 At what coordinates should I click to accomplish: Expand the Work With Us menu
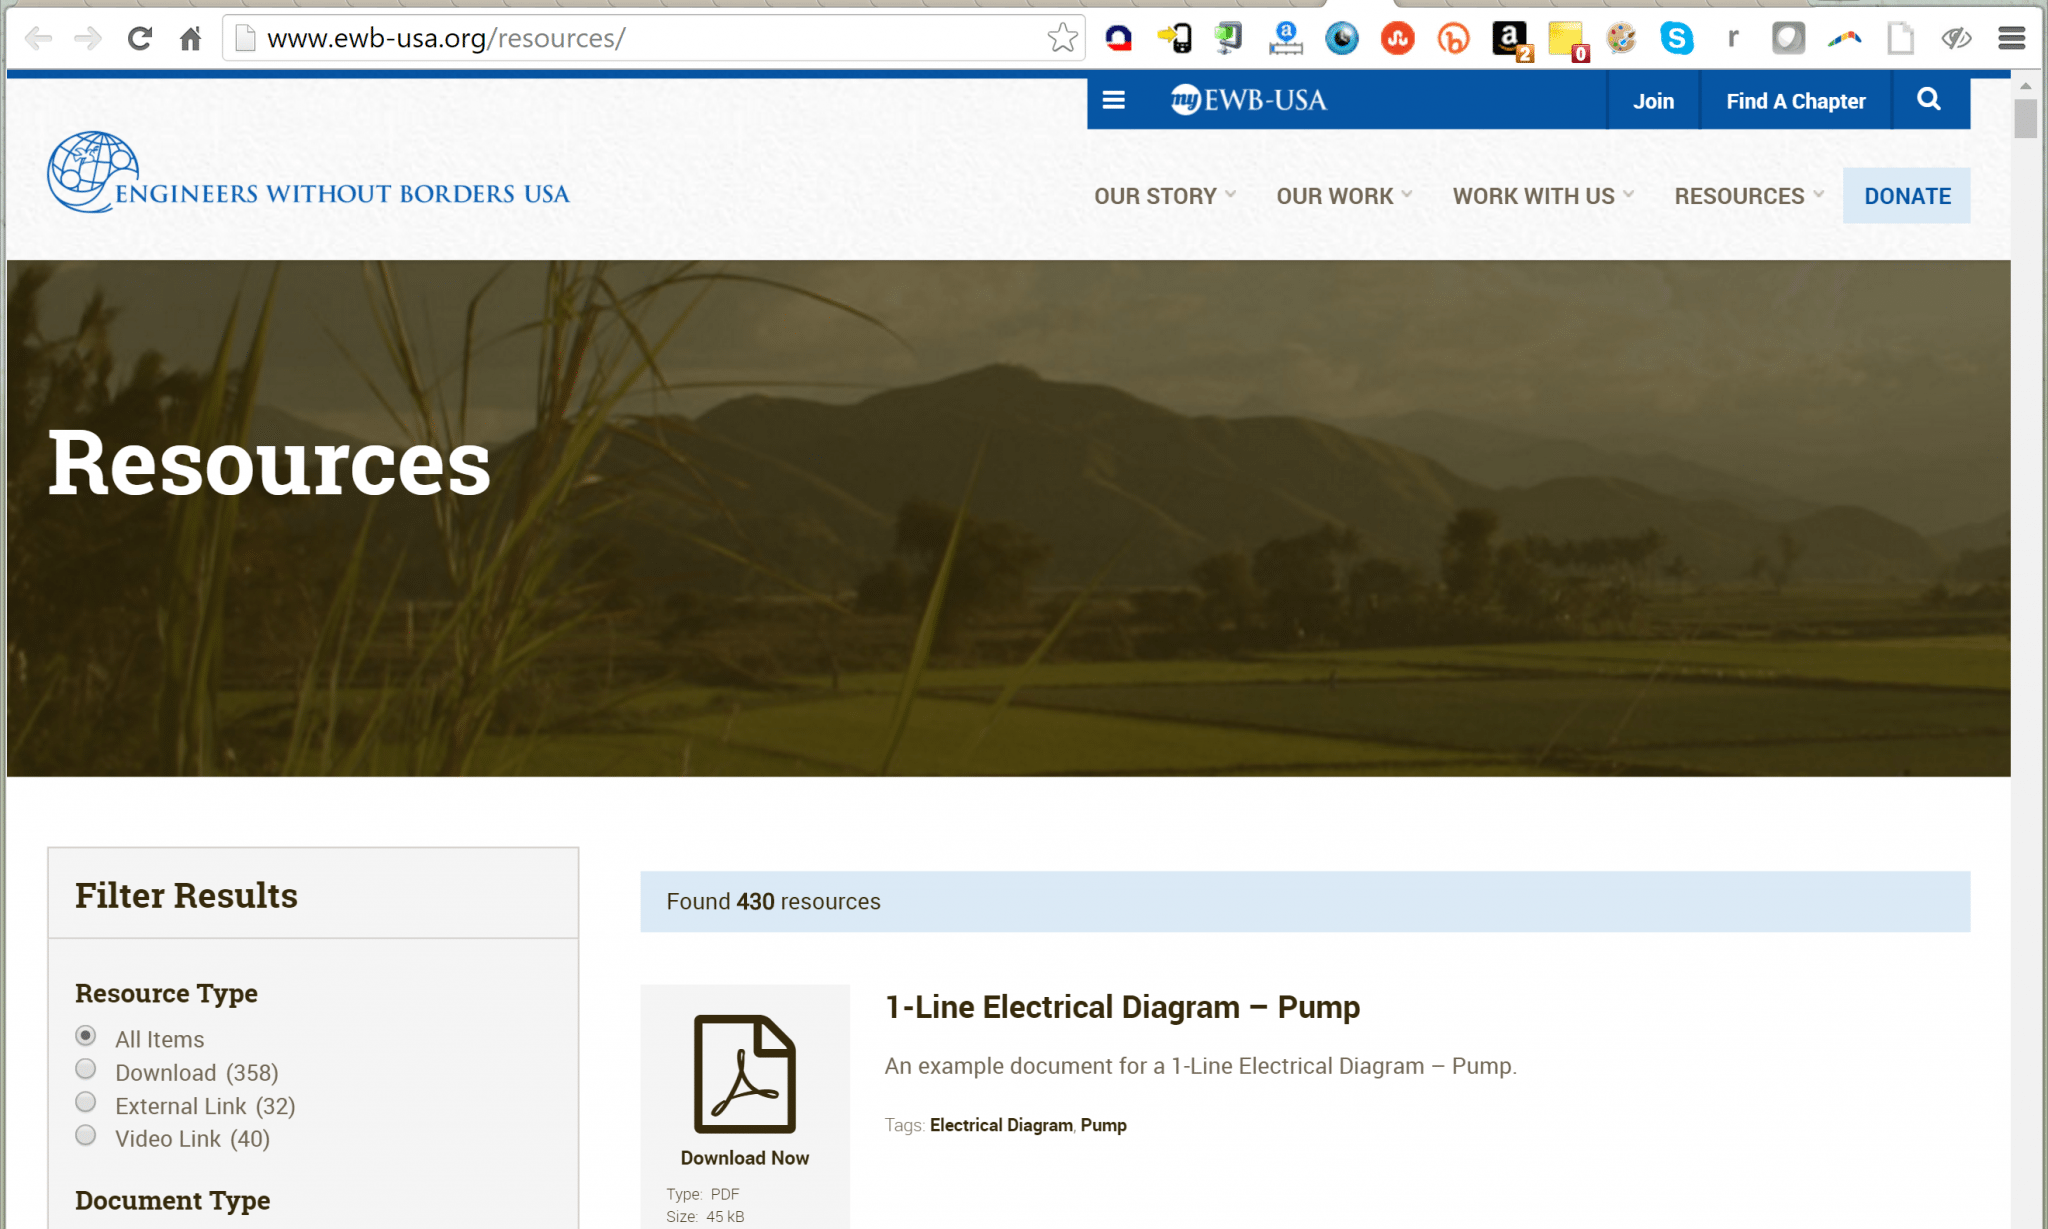1543,196
